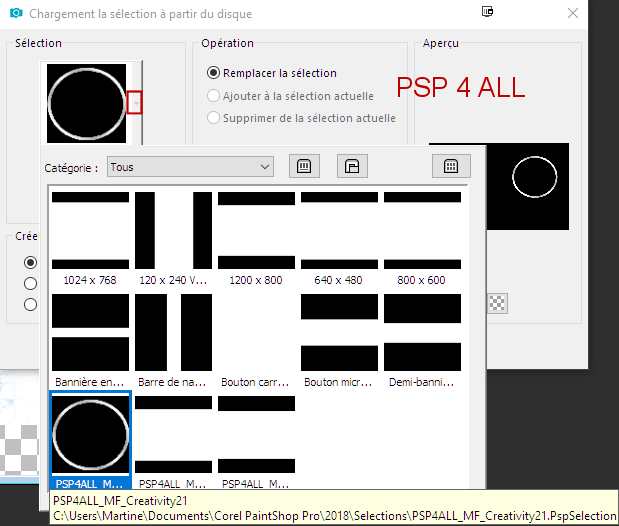
Task: Open the Catégorie dropdown showing Tous
Action: point(190,167)
